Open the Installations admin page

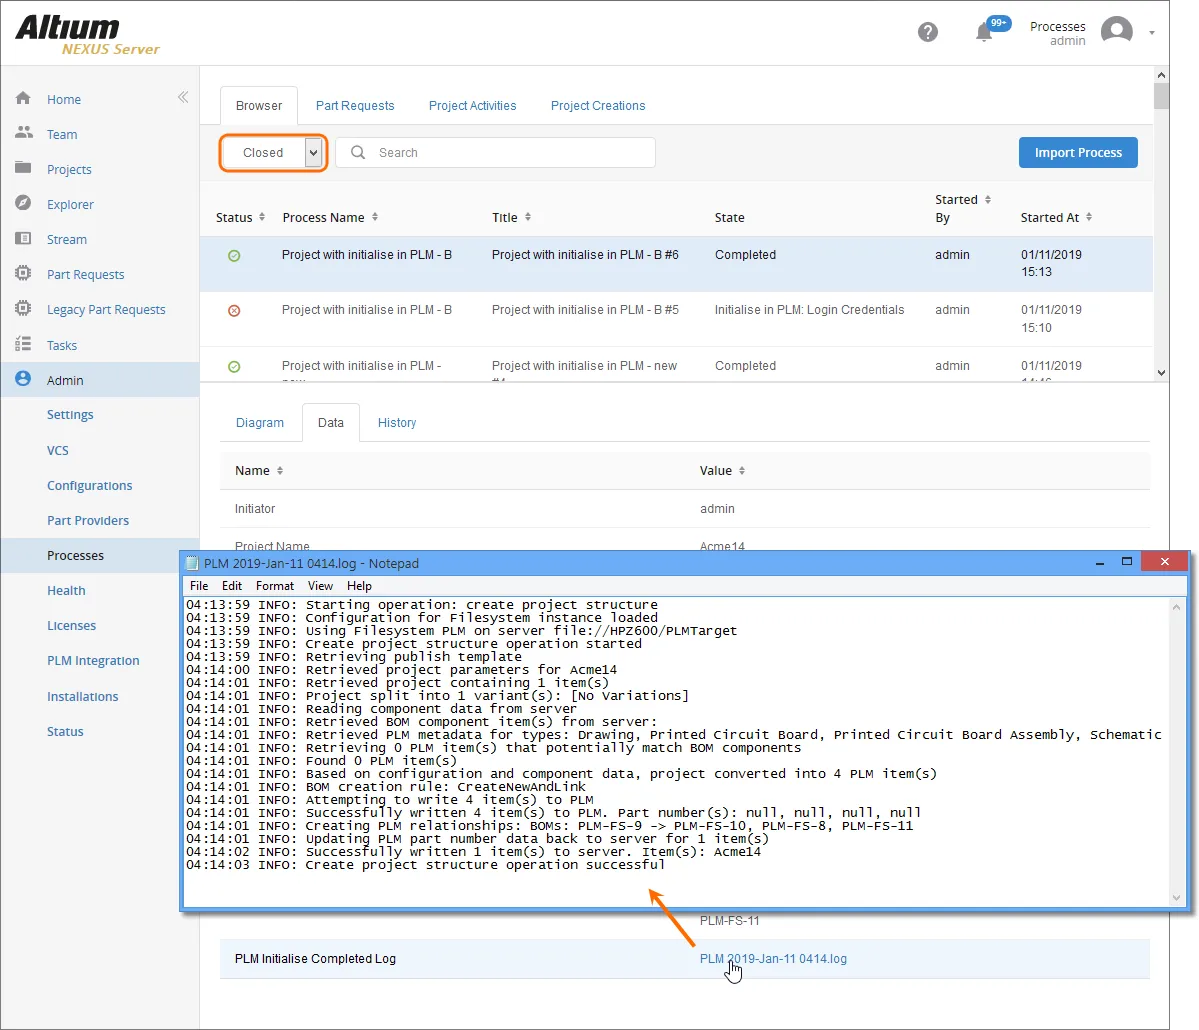click(x=83, y=697)
